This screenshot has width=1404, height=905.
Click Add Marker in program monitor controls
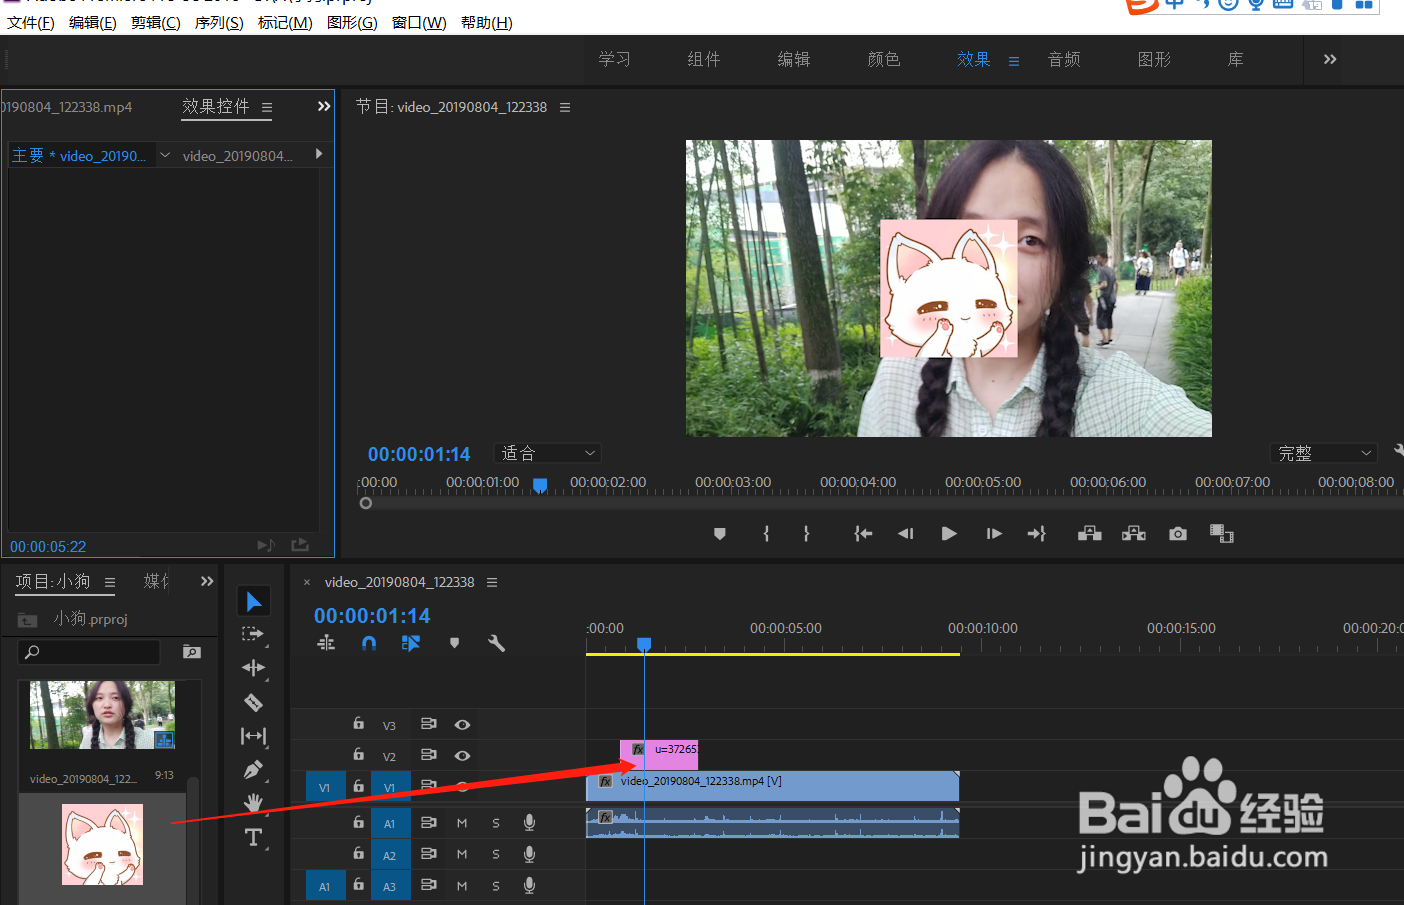pyautogui.click(x=719, y=534)
